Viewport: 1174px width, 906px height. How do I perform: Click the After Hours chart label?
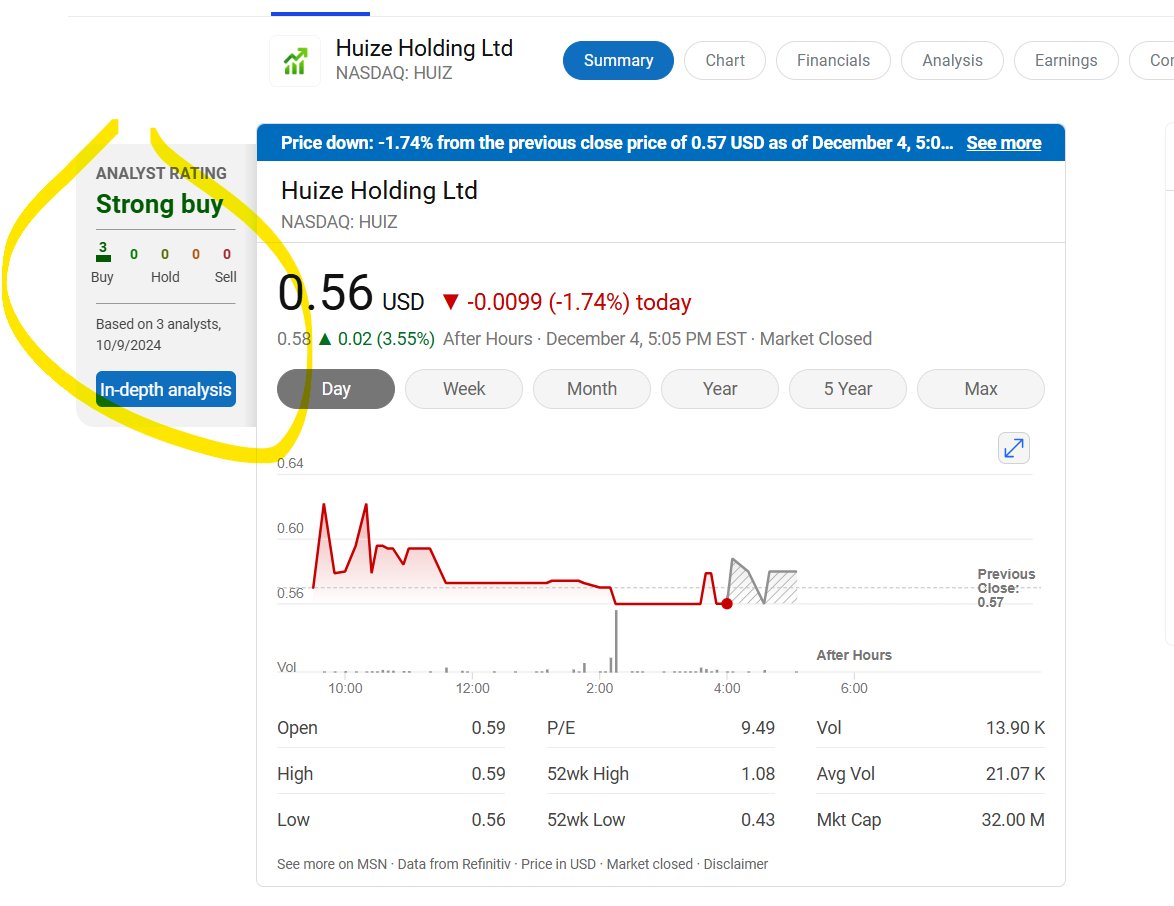854,655
